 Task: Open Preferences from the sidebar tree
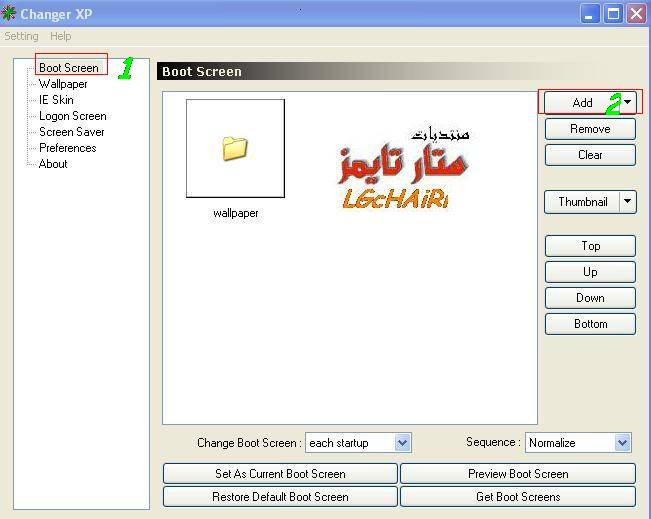68,148
